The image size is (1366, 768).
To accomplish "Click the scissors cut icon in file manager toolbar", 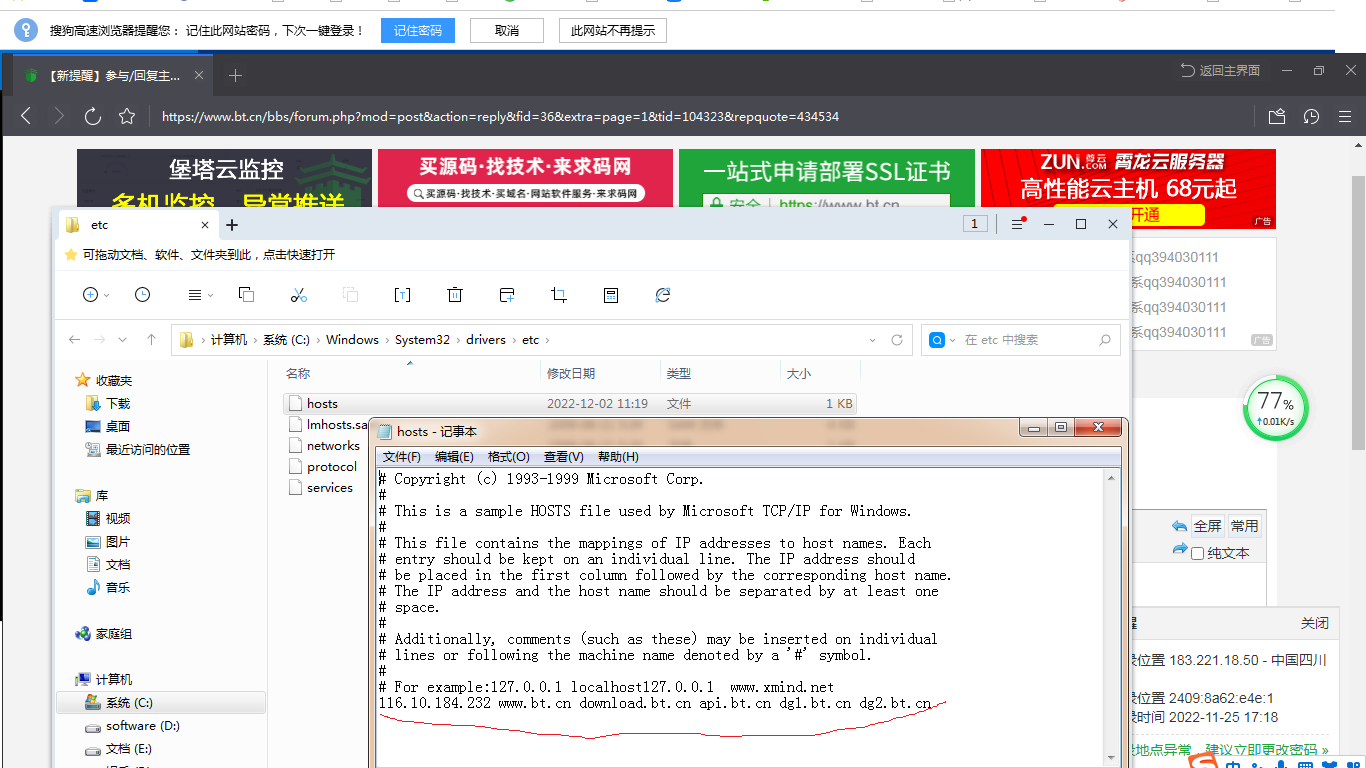I will [x=298, y=294].
